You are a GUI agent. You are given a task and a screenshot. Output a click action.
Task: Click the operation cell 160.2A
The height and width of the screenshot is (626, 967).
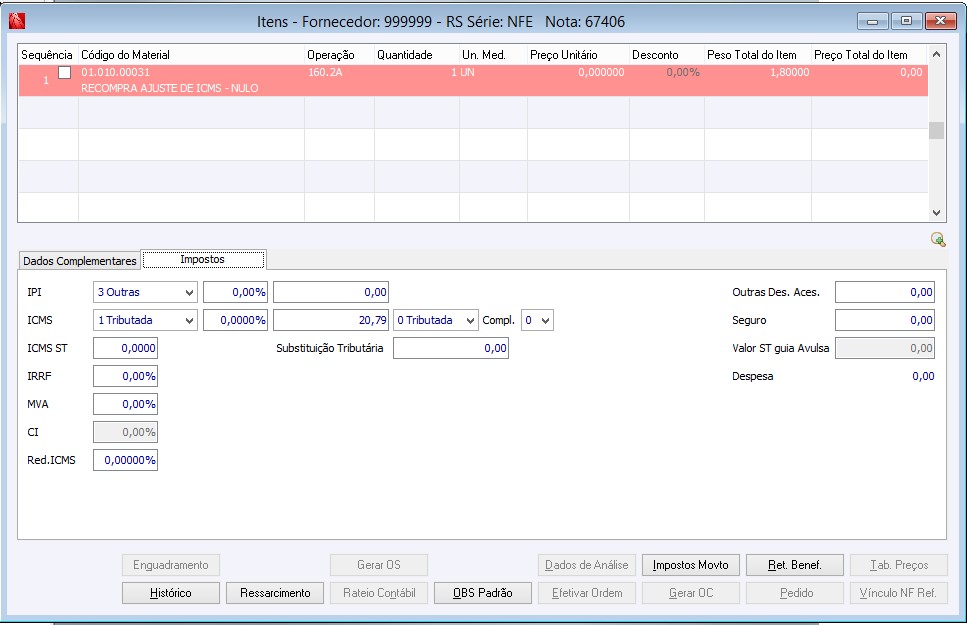[x=325, y=72]
